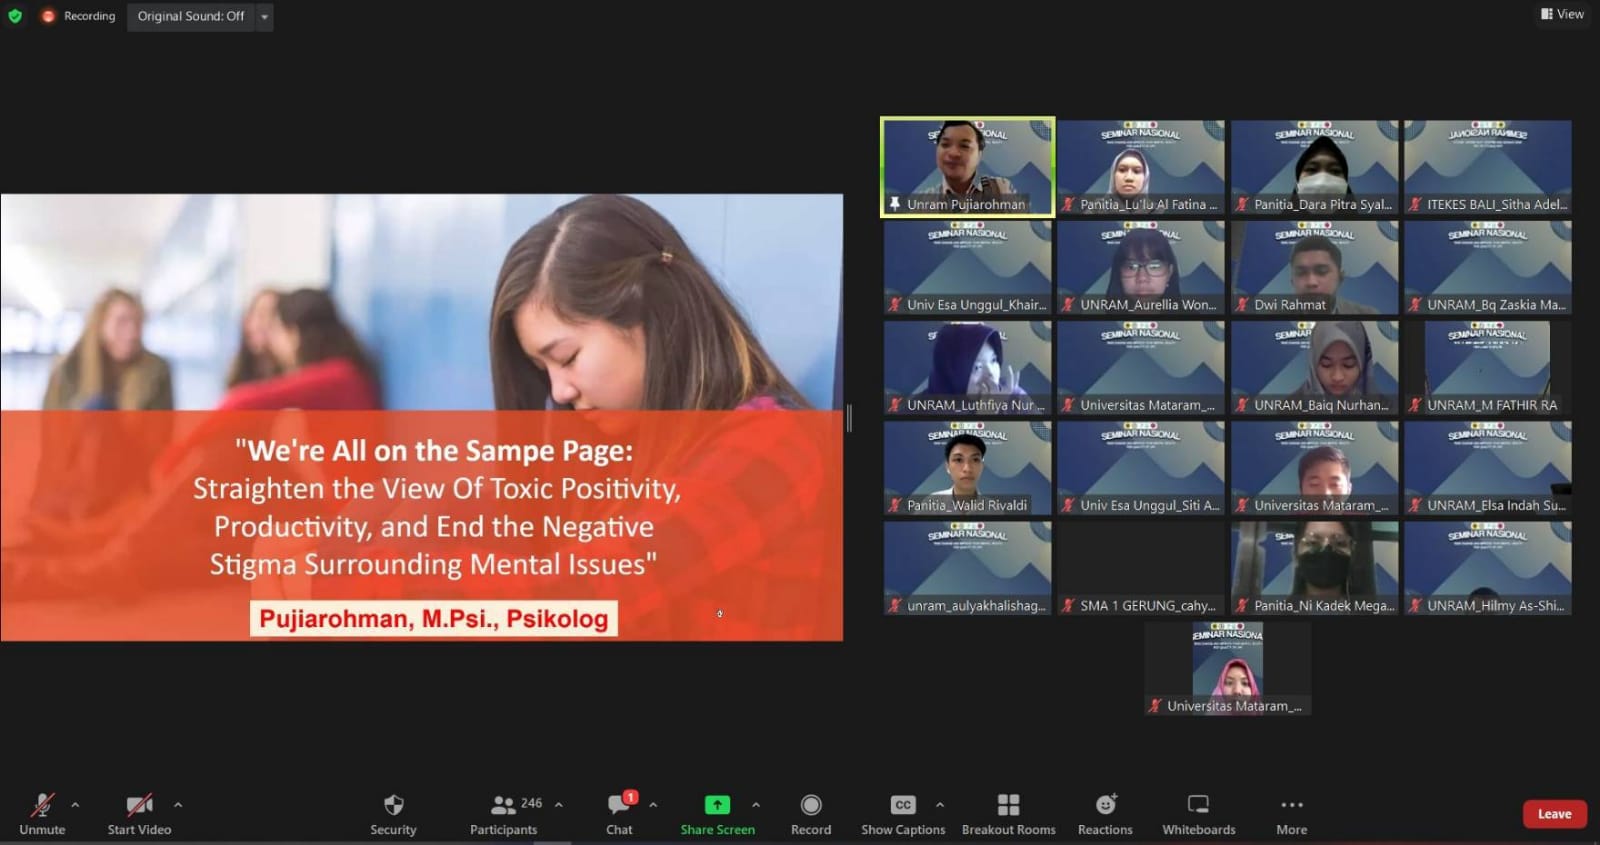The height and width of the screenshot is (845, 1600).
Task: Select the Panitia_Walid Rivaldi video tile
Action: coord(967,468)
